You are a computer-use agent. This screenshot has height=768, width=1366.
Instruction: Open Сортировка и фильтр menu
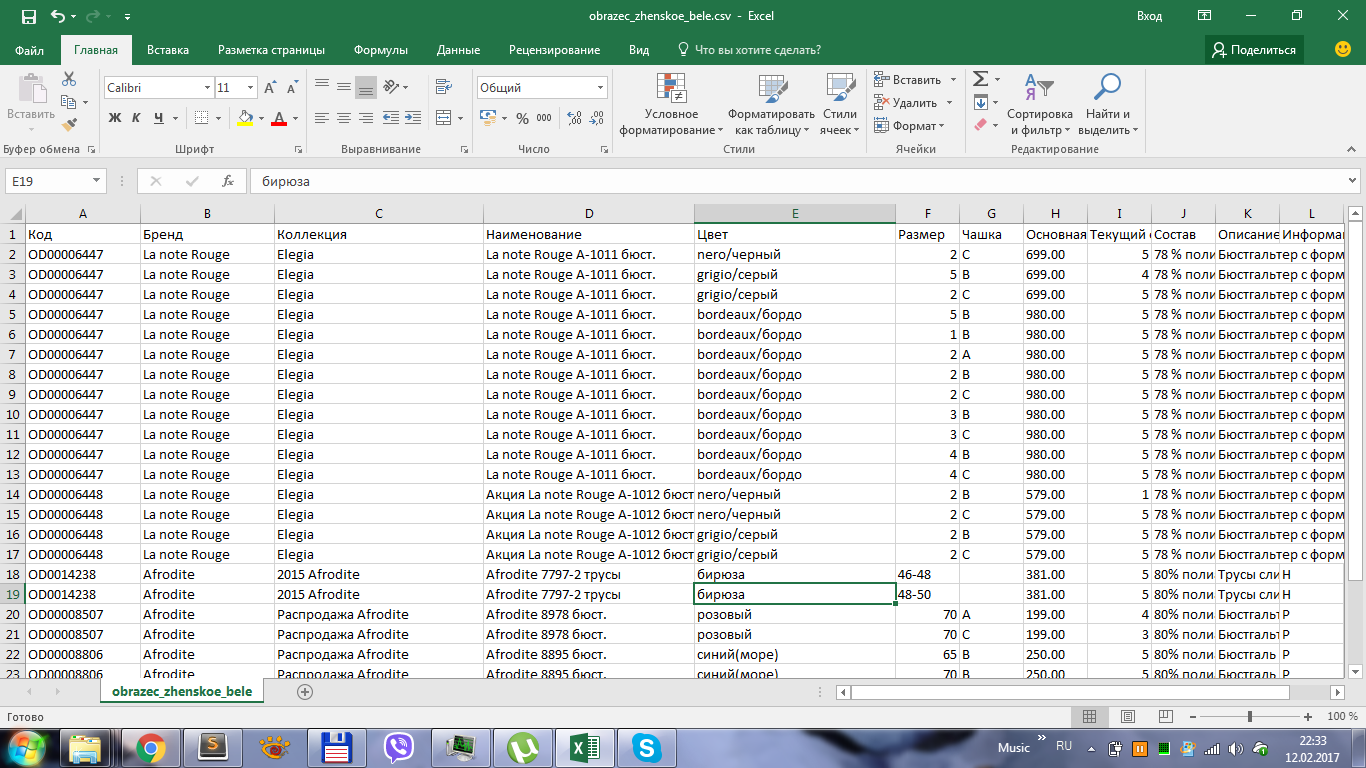[x=1040, y=105]
